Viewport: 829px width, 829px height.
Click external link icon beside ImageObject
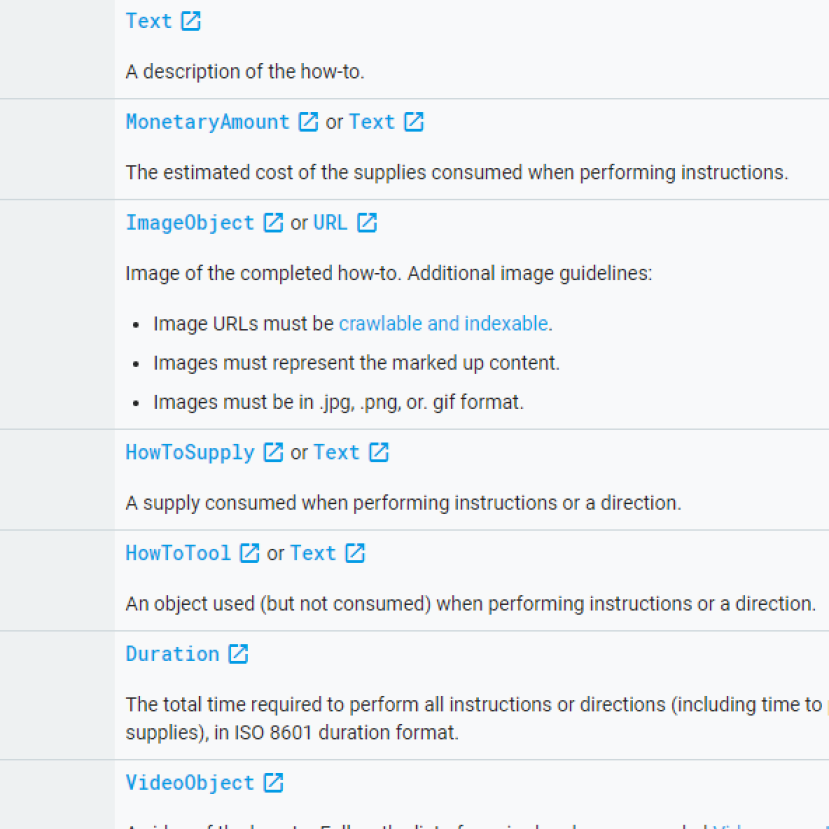click(273, 223)
